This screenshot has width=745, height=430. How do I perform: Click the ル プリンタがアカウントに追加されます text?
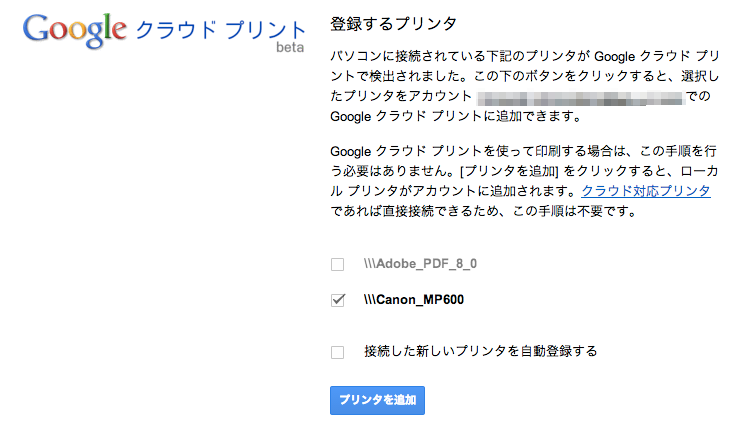click(x=454, y=191)
